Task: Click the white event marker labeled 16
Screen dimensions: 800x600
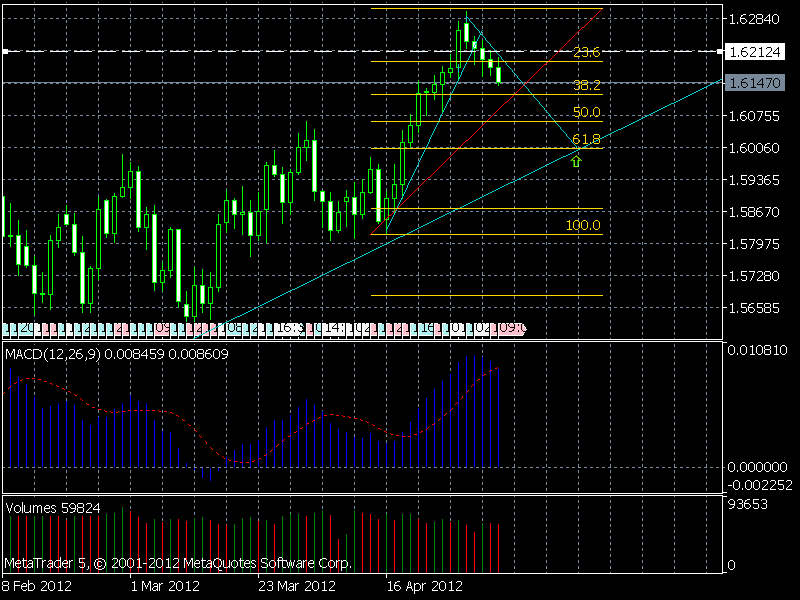Action: click(x=289, y=329)
